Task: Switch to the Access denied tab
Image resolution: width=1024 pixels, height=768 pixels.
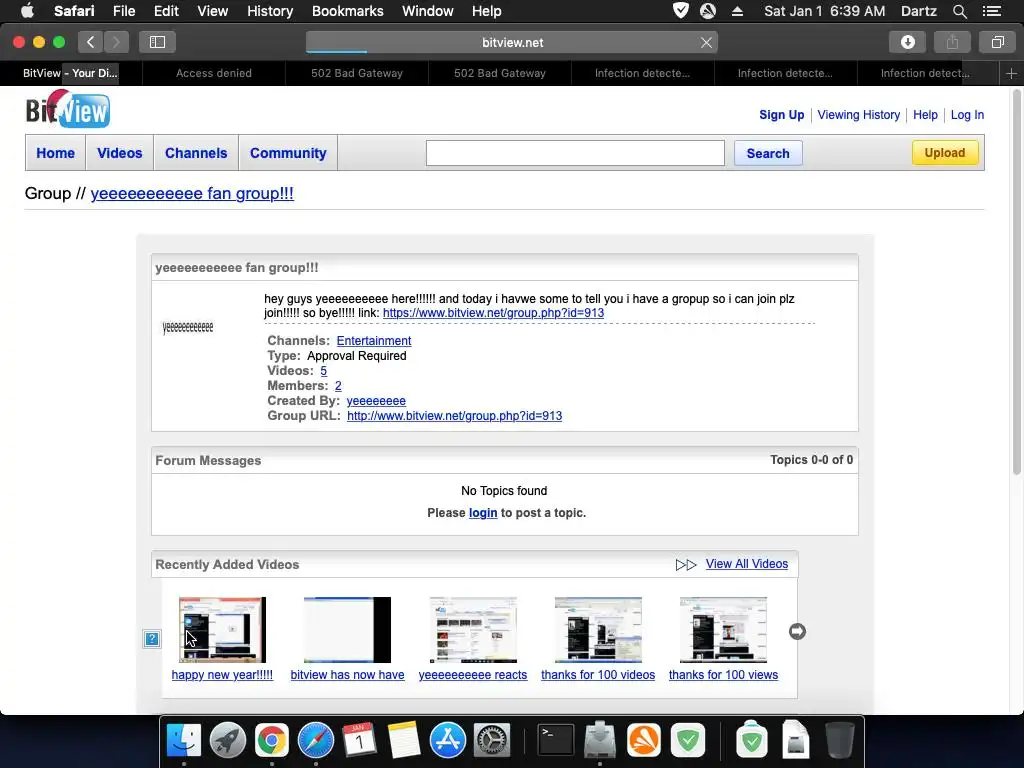Action: pyautogui.click(x=214, y=73)
